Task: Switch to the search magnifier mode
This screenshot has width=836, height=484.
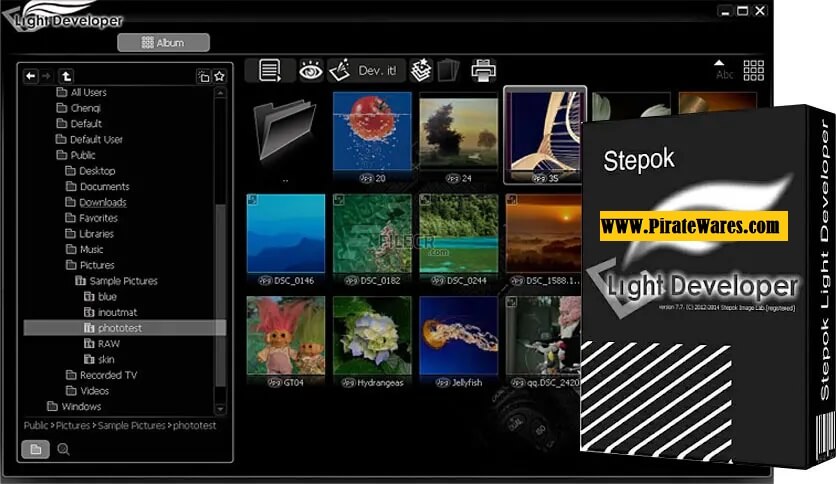Action: click(64, 449)
